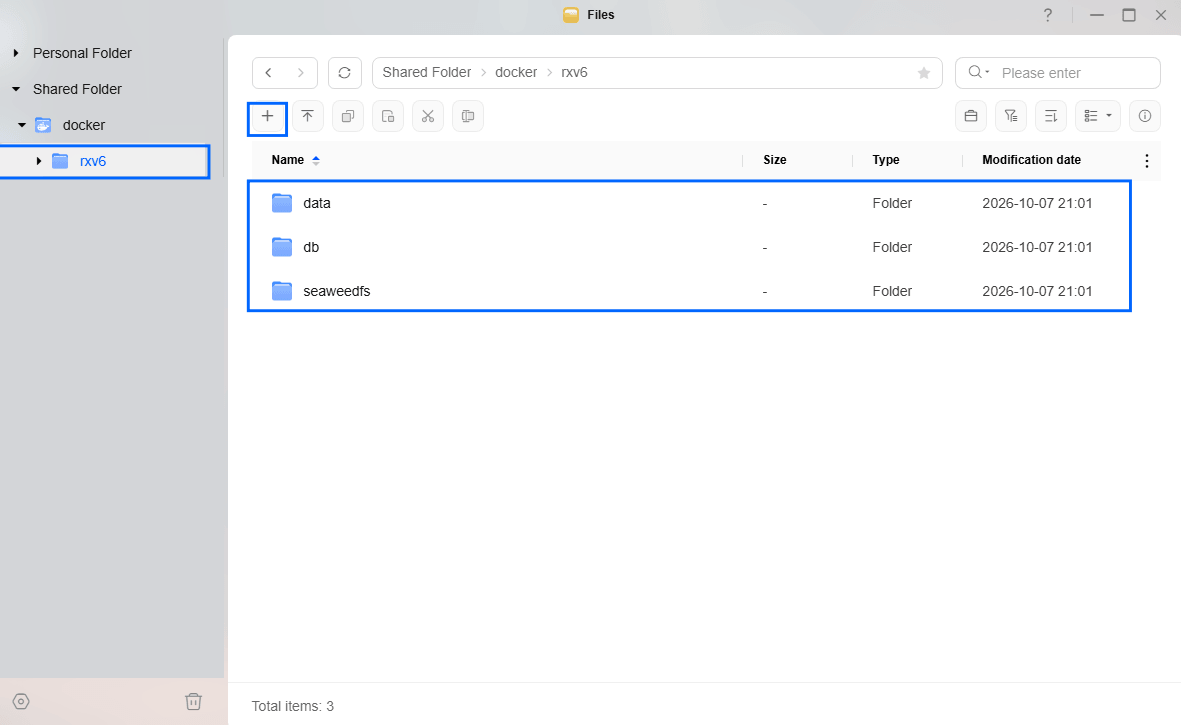Screen dimensions: 1181x725
Task: Sort by the Size column header
Action: click(x=774, y=160)
